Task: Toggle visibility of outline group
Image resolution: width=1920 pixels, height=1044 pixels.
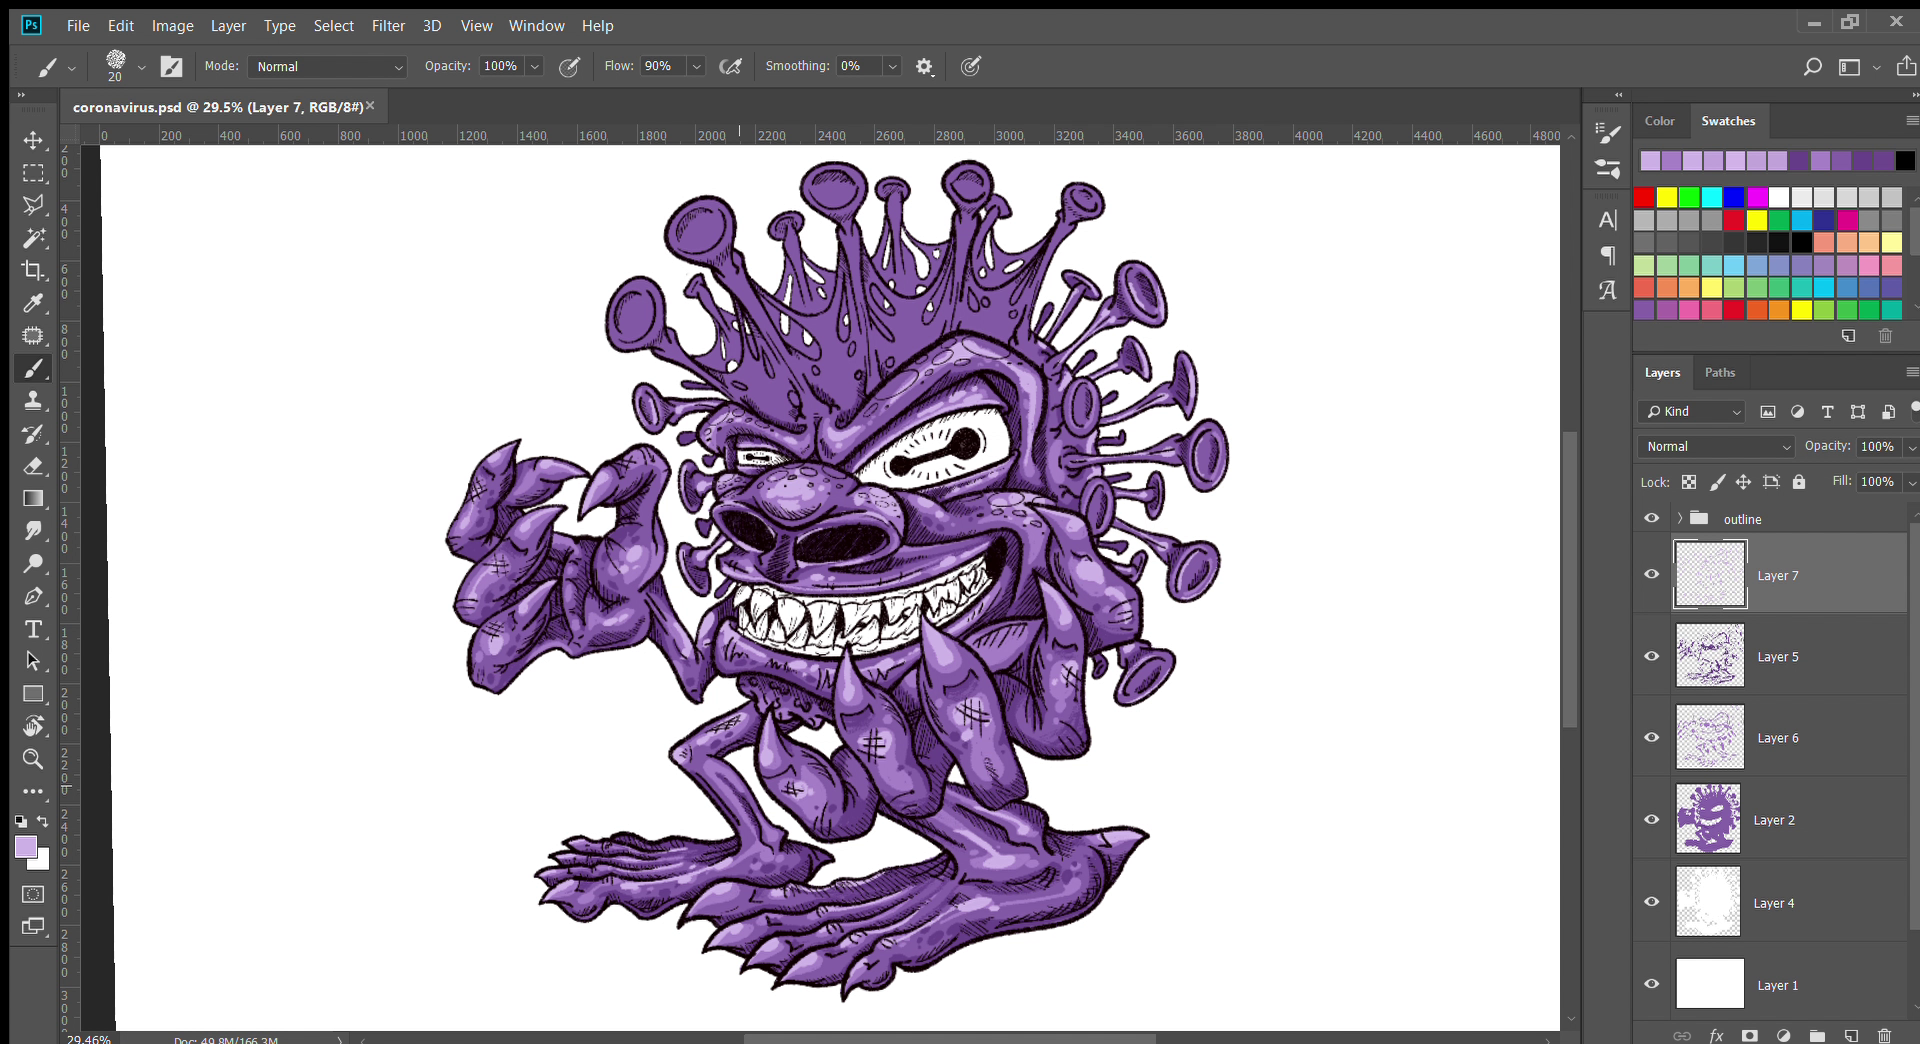Action: 1651,518
